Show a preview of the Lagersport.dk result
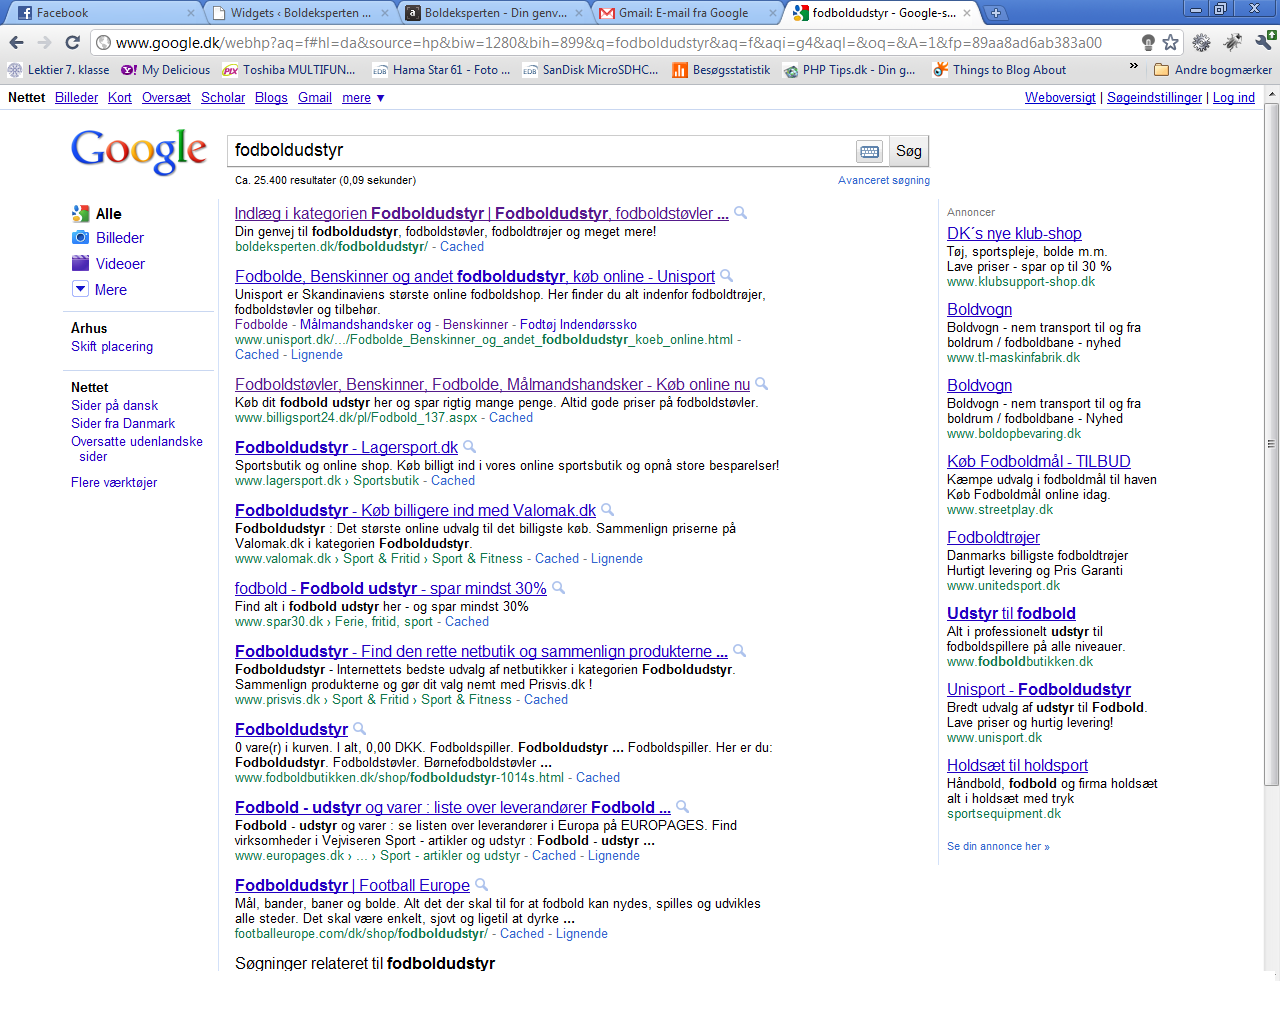This screenshot has width=1280, height=1024. point(470,447)
